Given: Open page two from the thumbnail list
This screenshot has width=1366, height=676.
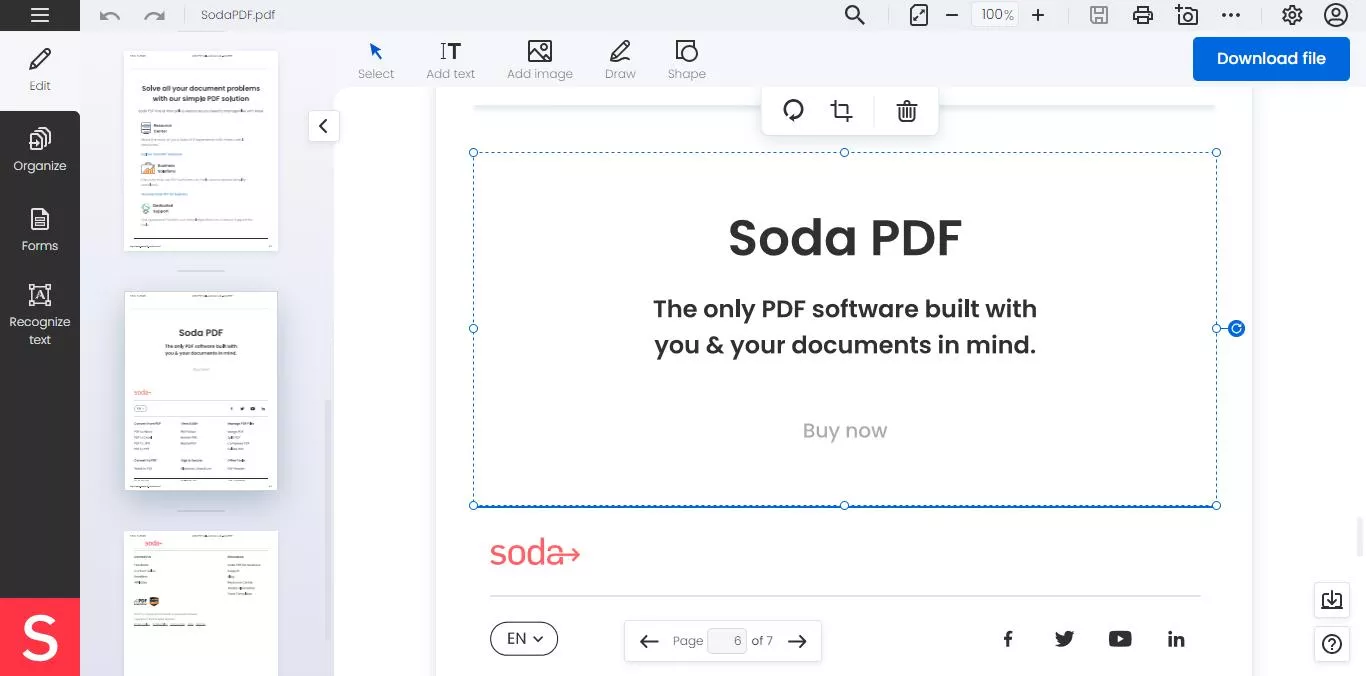Looking at the screenshot, I should pos(200,390).
